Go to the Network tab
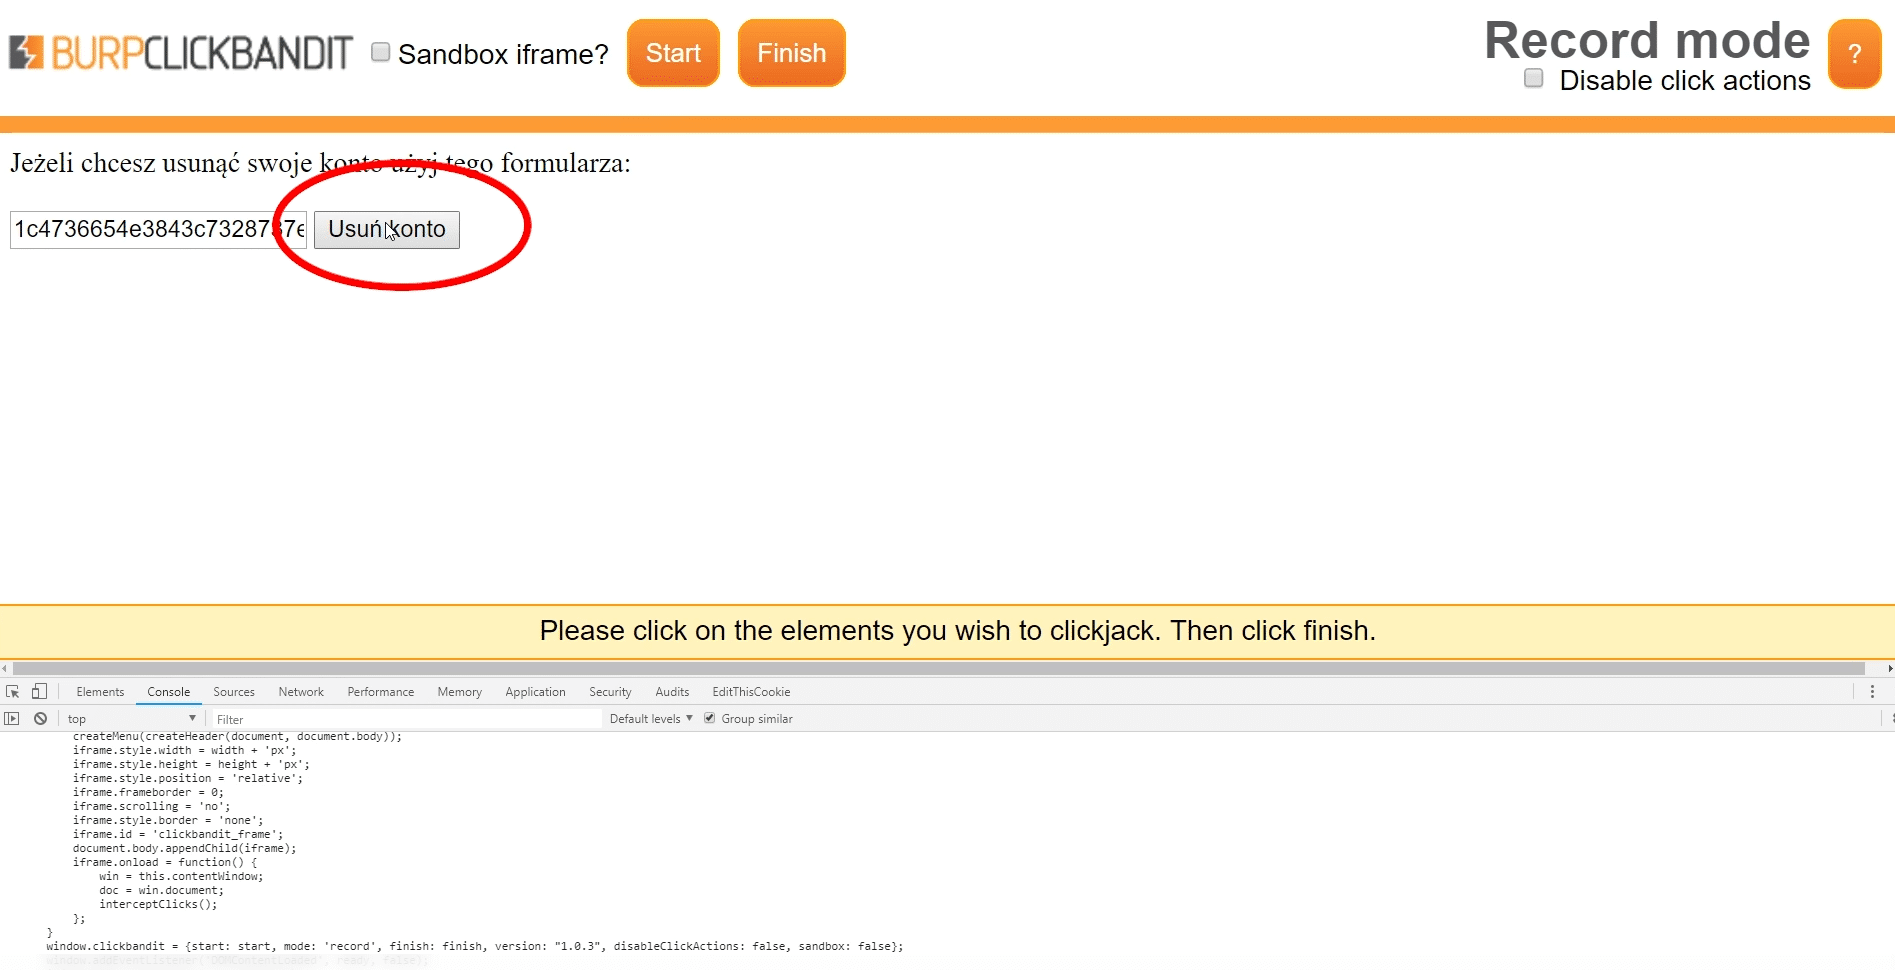1895x970 pixels. (301, 692)
